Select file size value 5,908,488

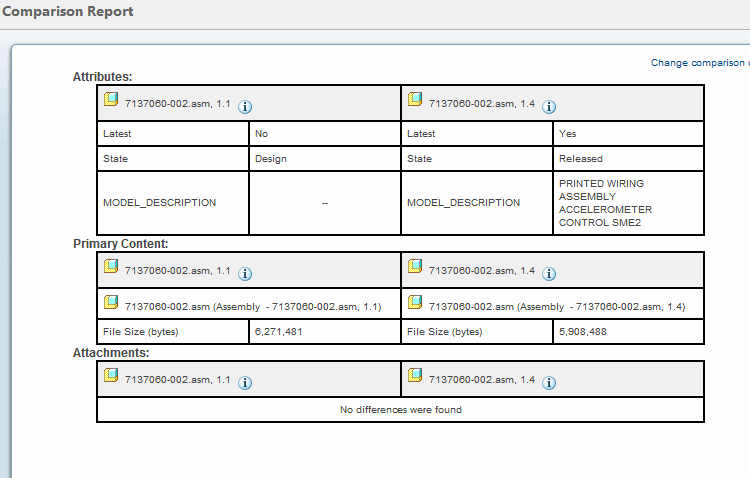pos(583,332)
